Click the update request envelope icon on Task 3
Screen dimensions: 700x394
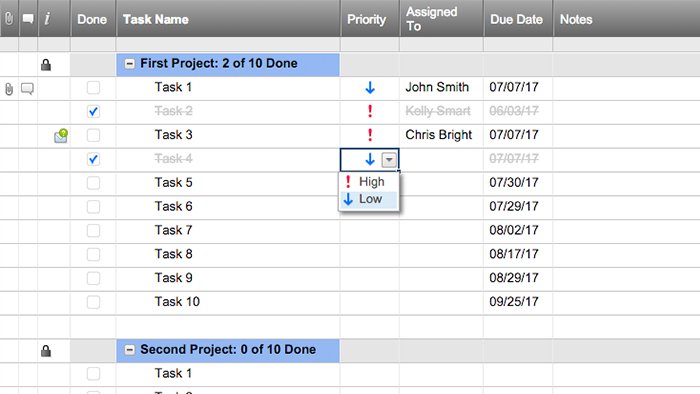pyautogui.click(x=61, y=136)
